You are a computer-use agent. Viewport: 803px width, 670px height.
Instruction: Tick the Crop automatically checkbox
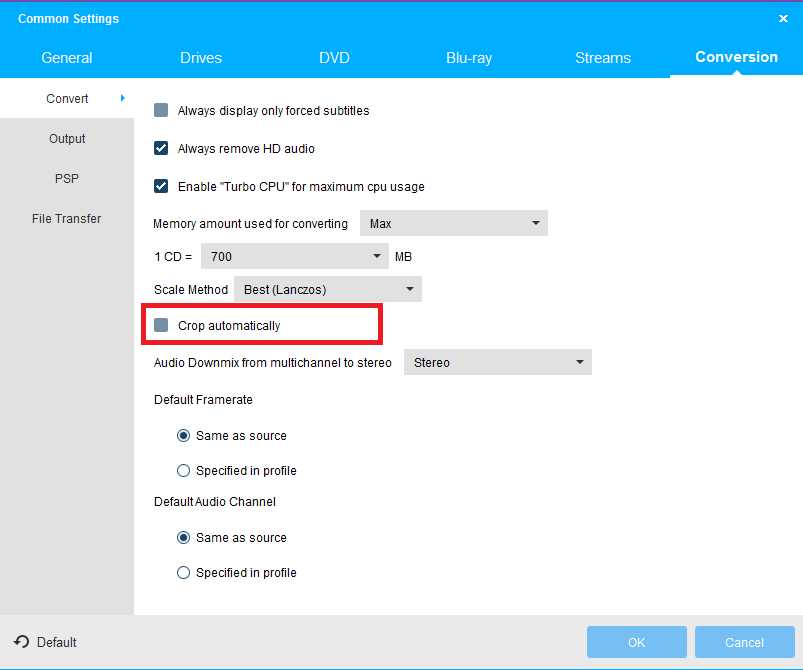[x=161, y=325]
